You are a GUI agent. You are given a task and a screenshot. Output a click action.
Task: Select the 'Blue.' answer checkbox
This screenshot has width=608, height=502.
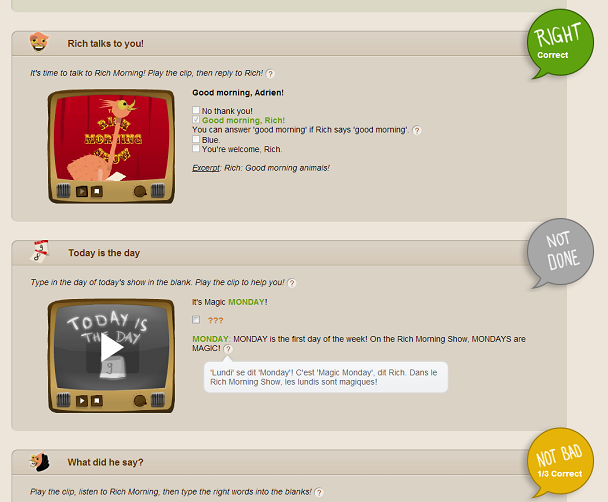coord(196,139)
